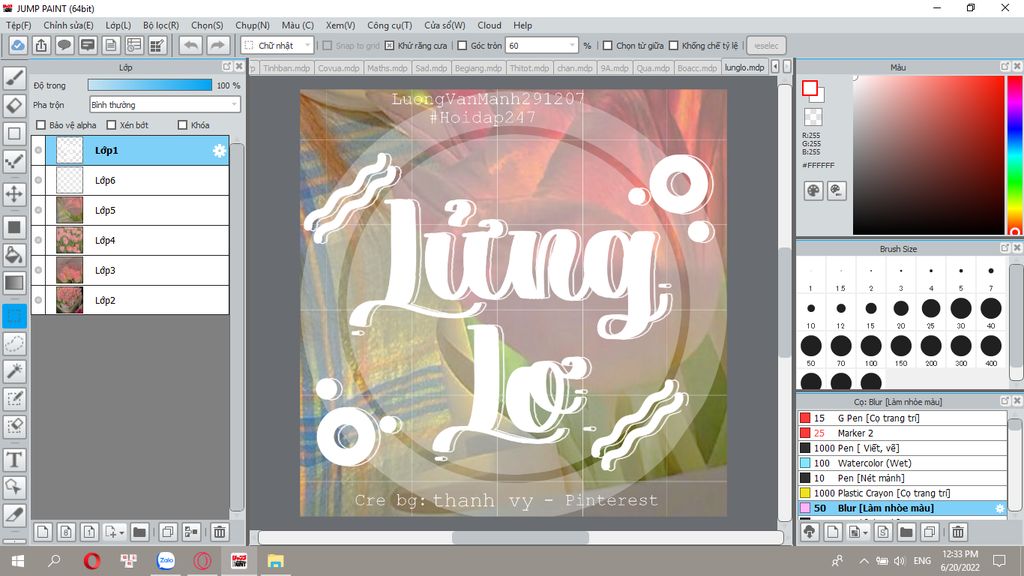Undock the Màu color panel
This screenshot has width=1024, height=576.
click(x=1005, y=67)
